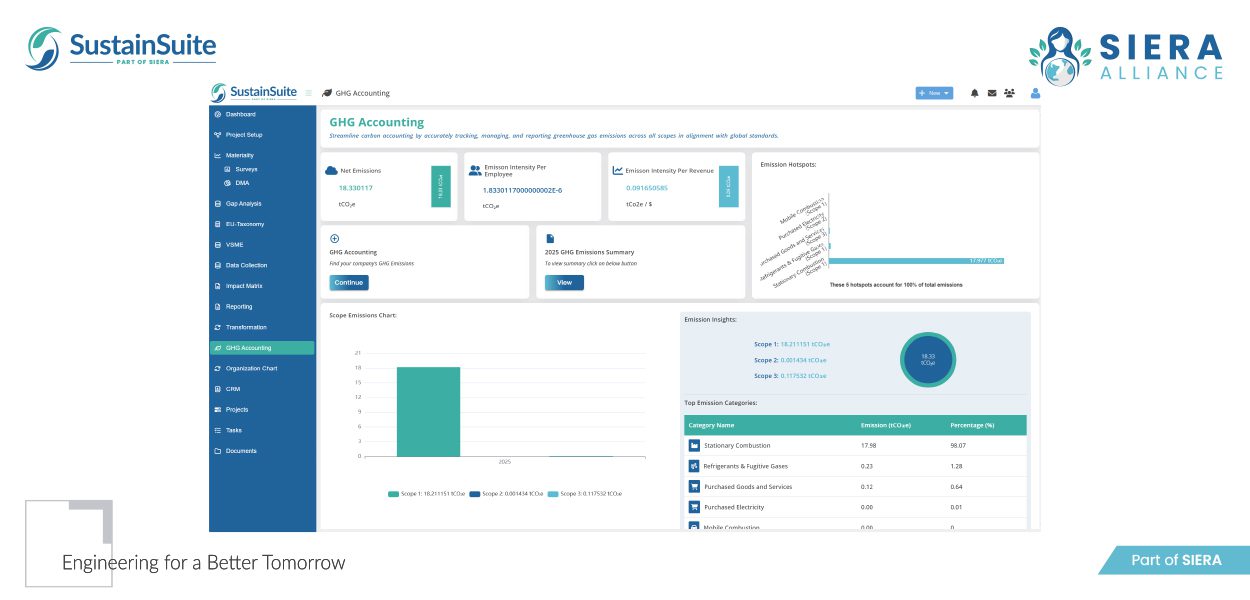Click View for 2025 GHG Emissions Summary

point(564,283)
